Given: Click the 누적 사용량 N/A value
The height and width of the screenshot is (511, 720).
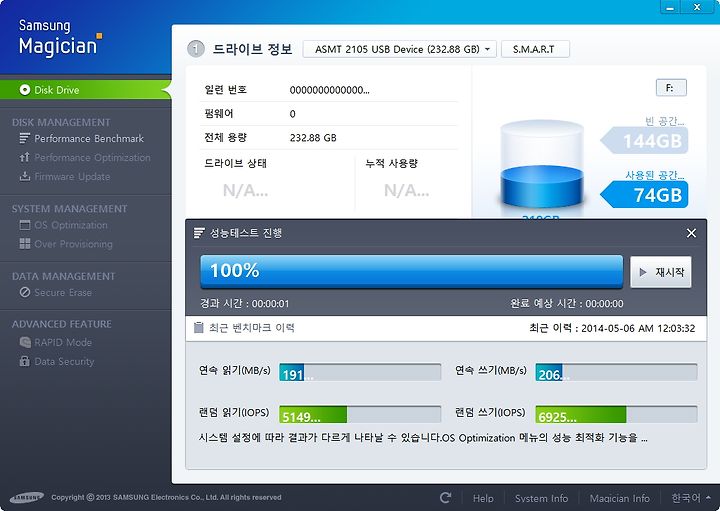Looking at the screenshot, I should tap(407, 190).
